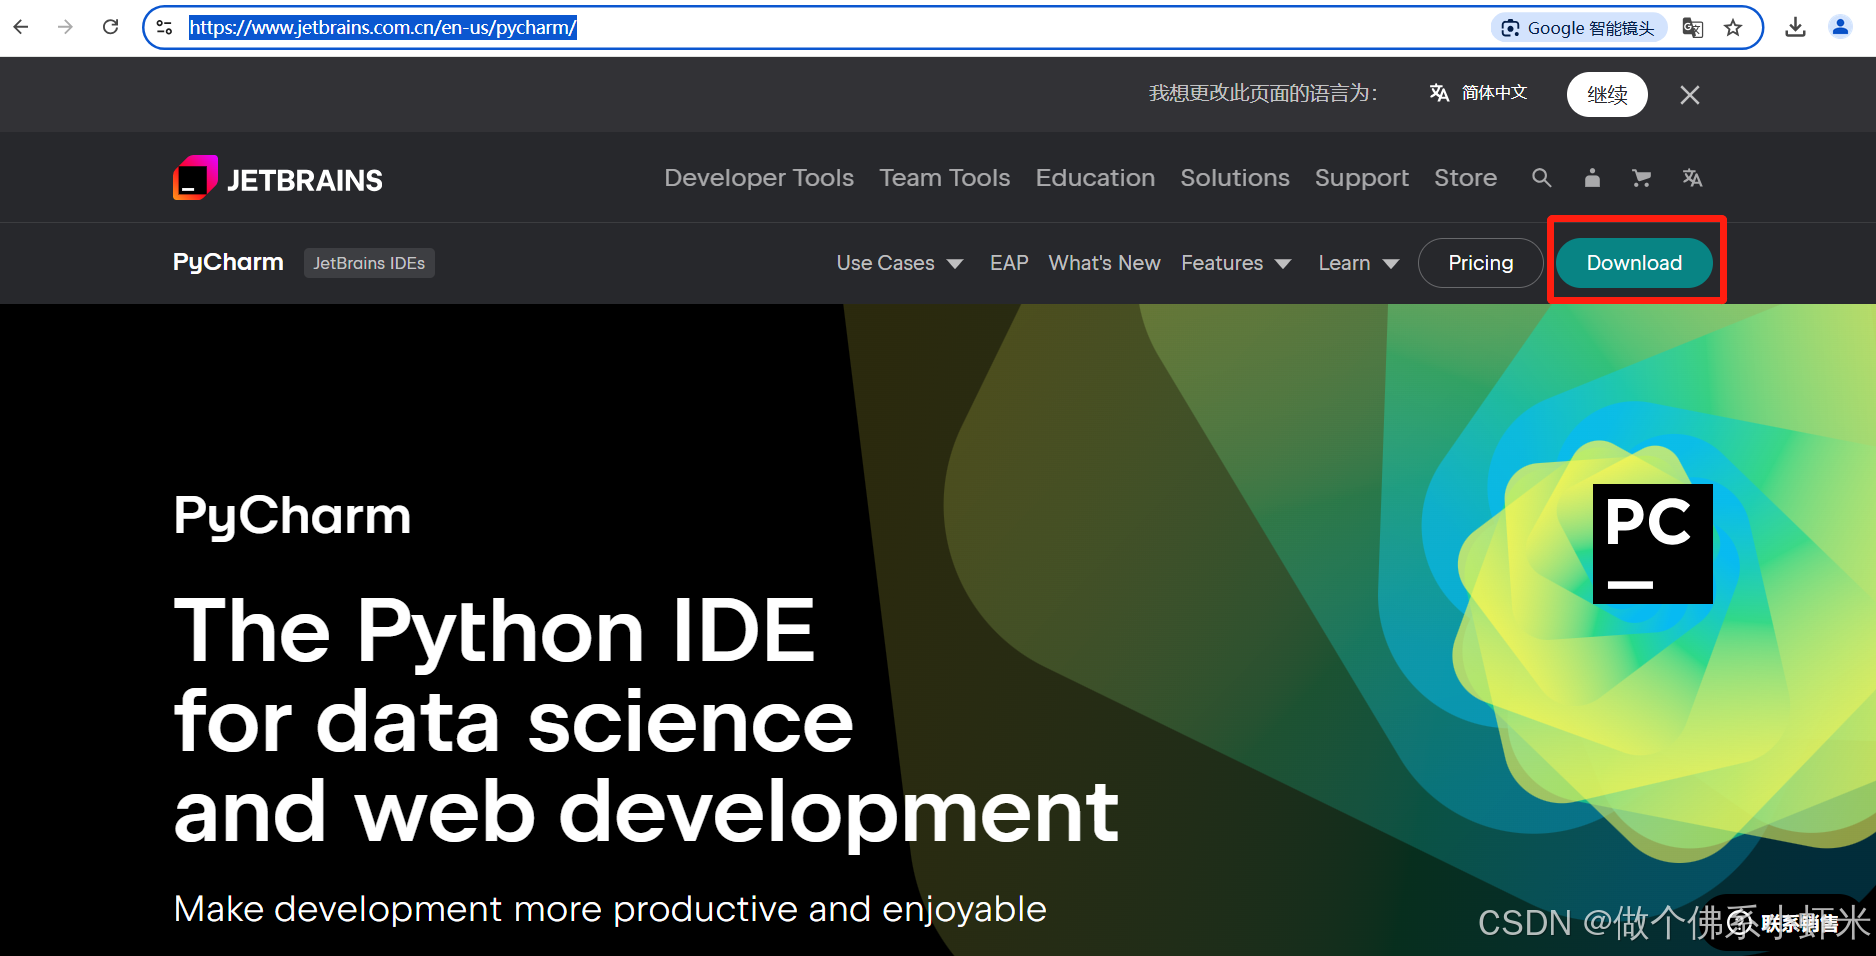The height and width of the screenshot is (956, 1876).
Task: Click the 继续 button in language banner
Action: 1607,94
